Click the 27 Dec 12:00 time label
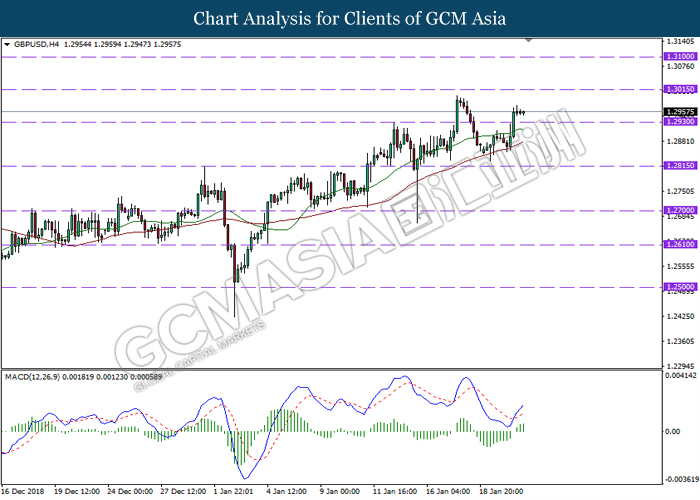 click(x=183, y=492)
